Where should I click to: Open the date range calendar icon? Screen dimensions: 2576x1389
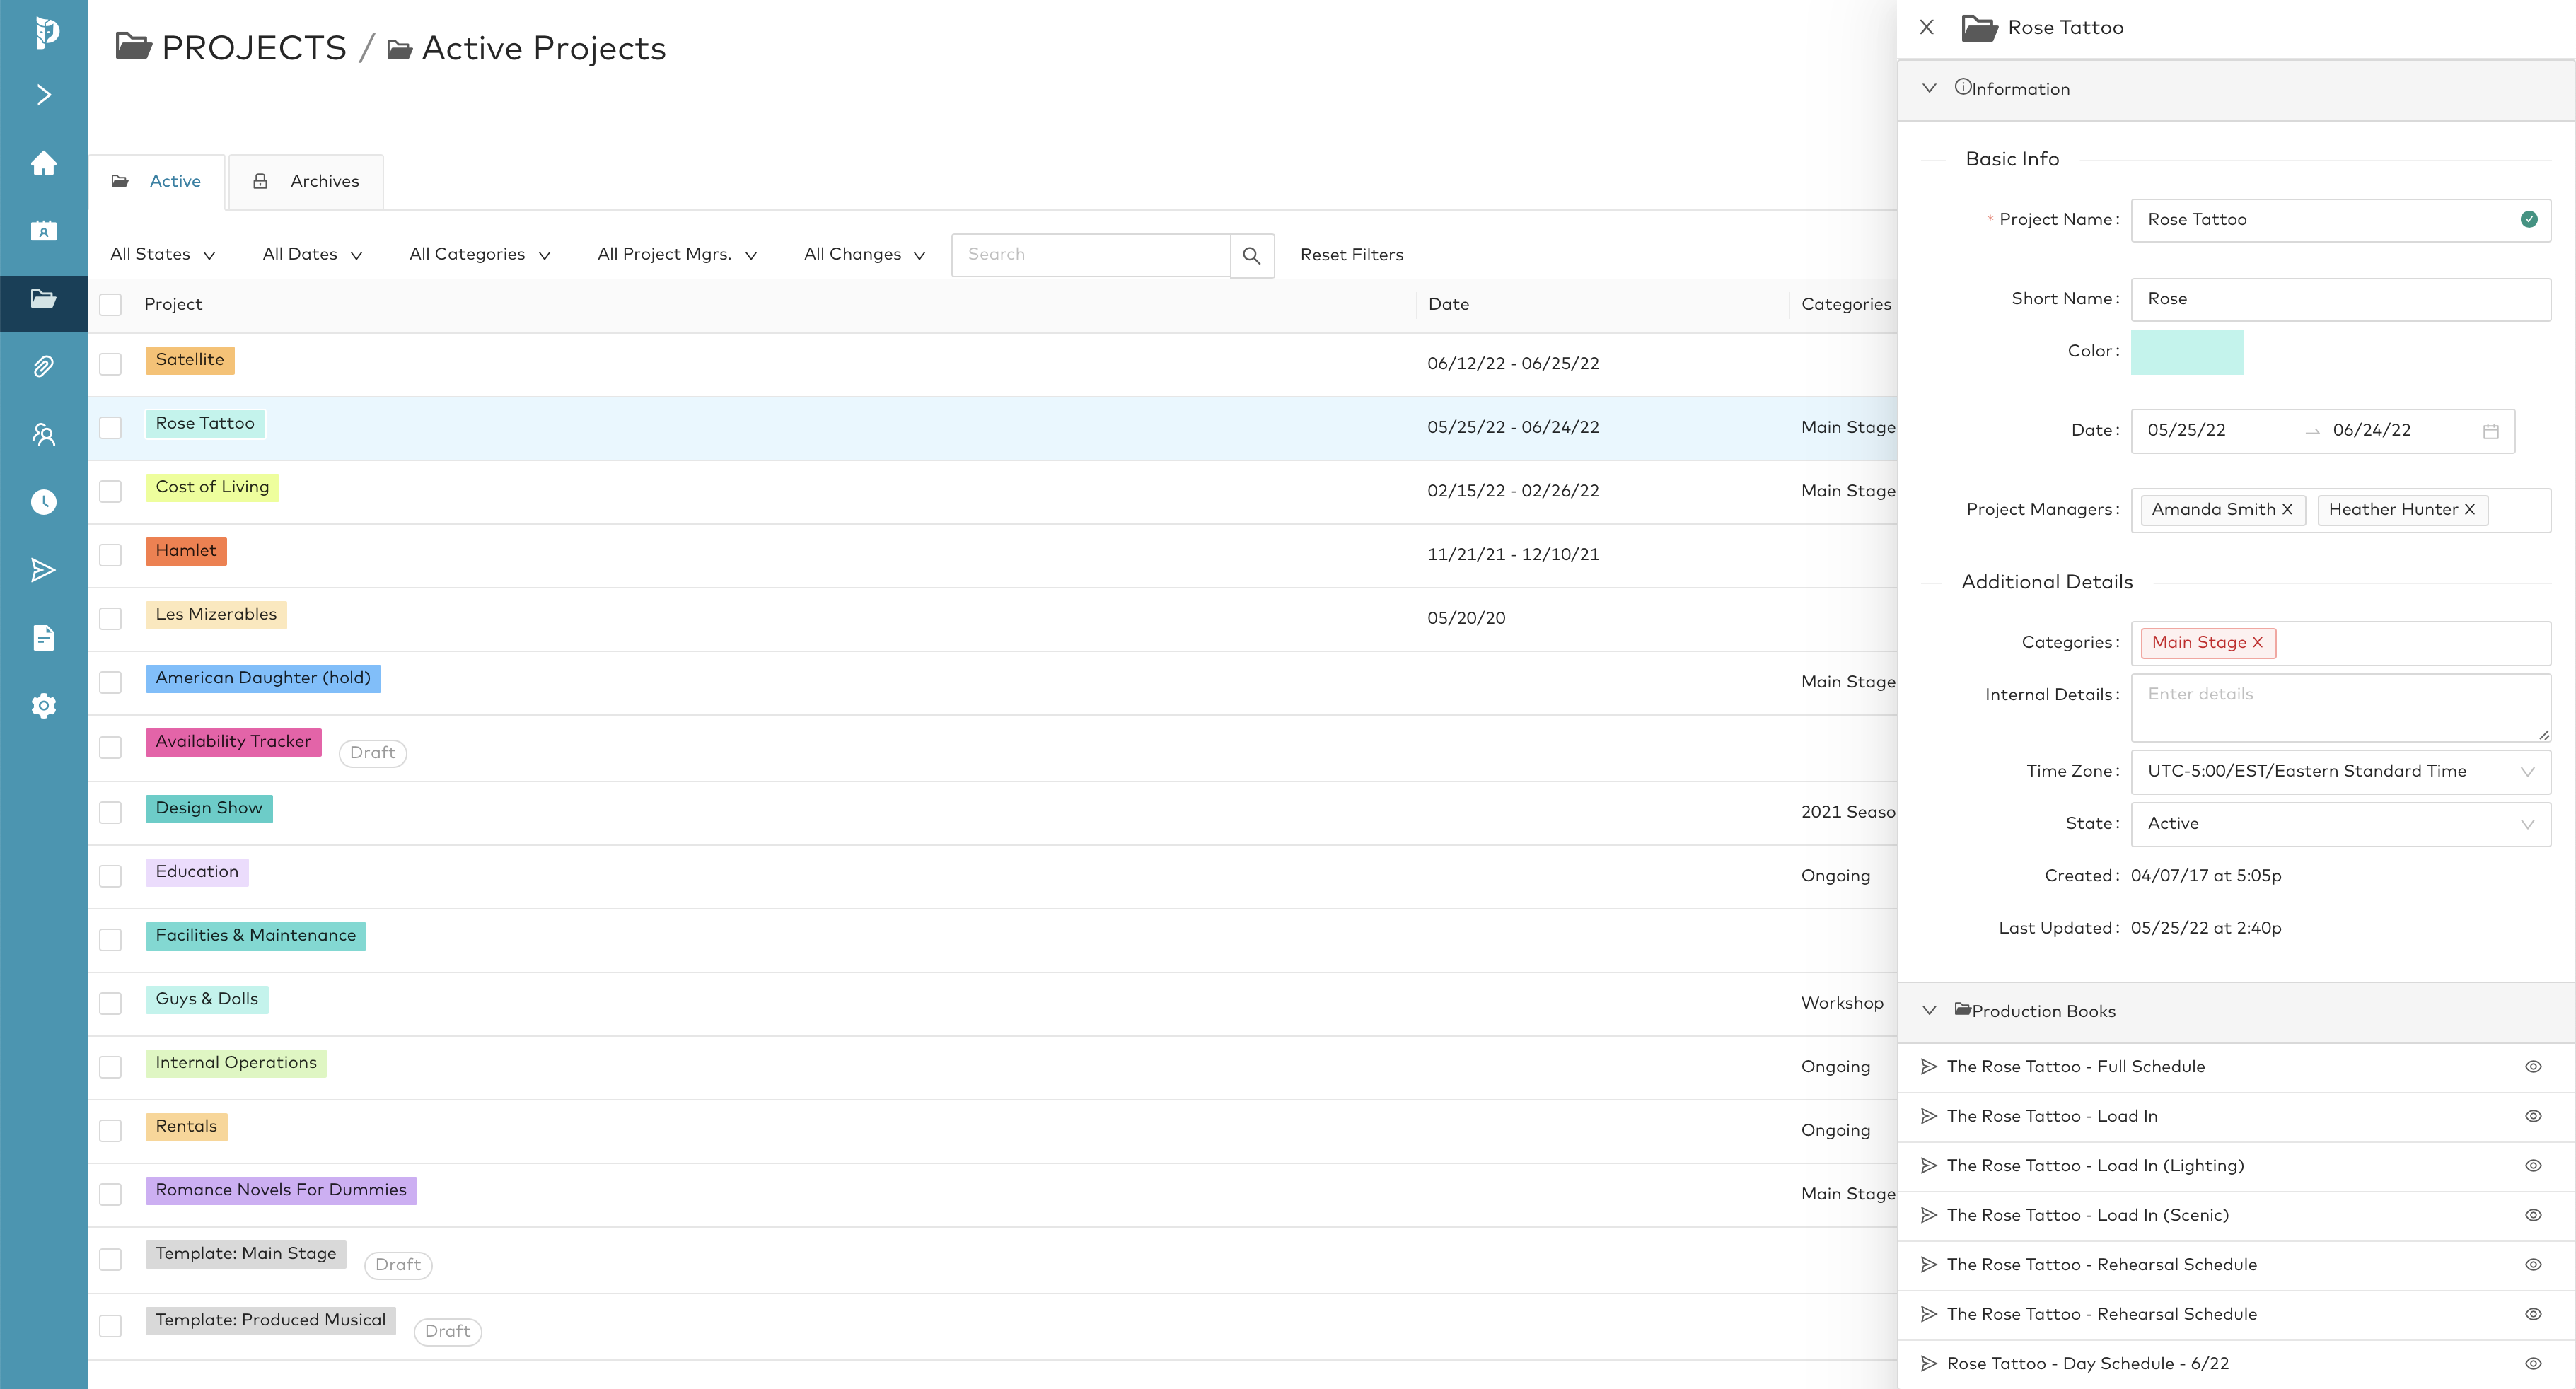click(2491, 431)
